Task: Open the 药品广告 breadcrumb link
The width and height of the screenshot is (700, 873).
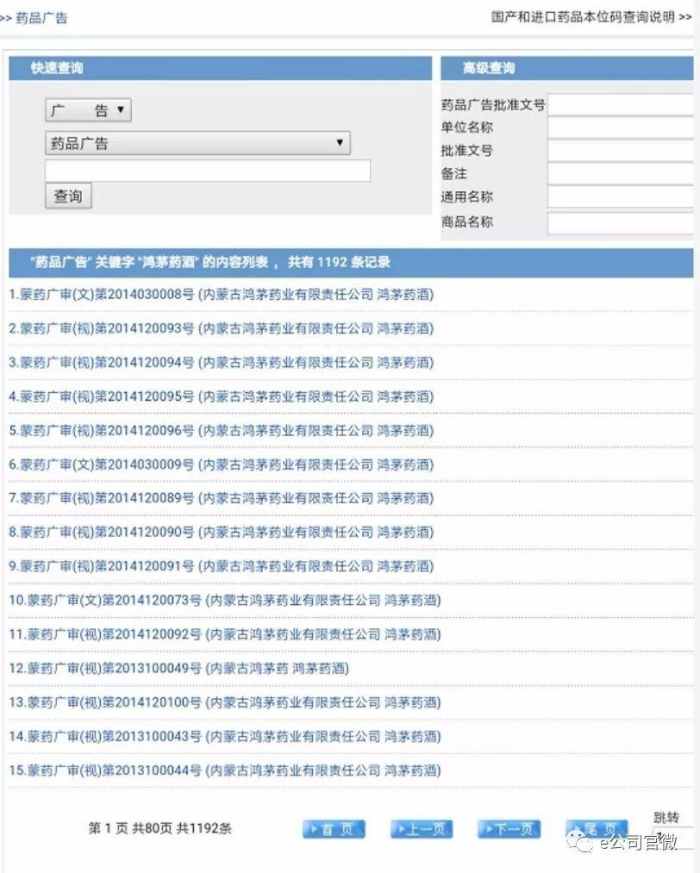Action: click(x=41, y=18)
